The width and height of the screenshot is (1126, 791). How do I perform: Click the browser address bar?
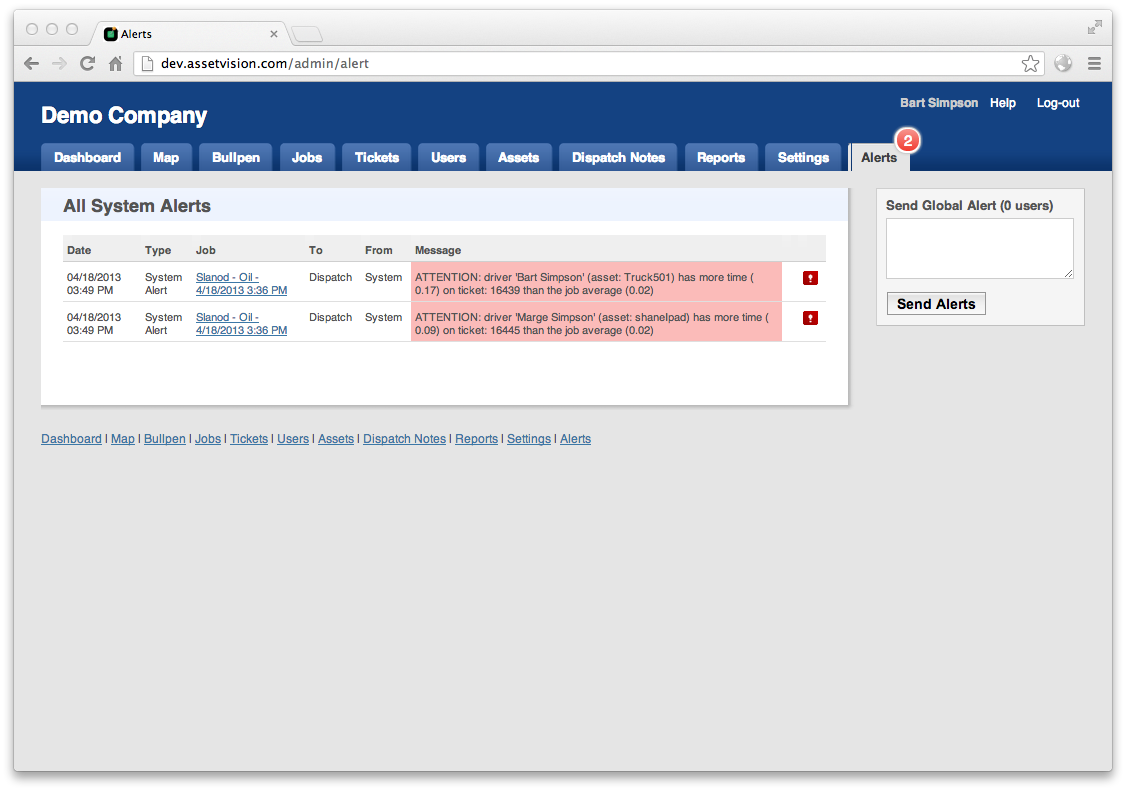(x=580, y=64)
